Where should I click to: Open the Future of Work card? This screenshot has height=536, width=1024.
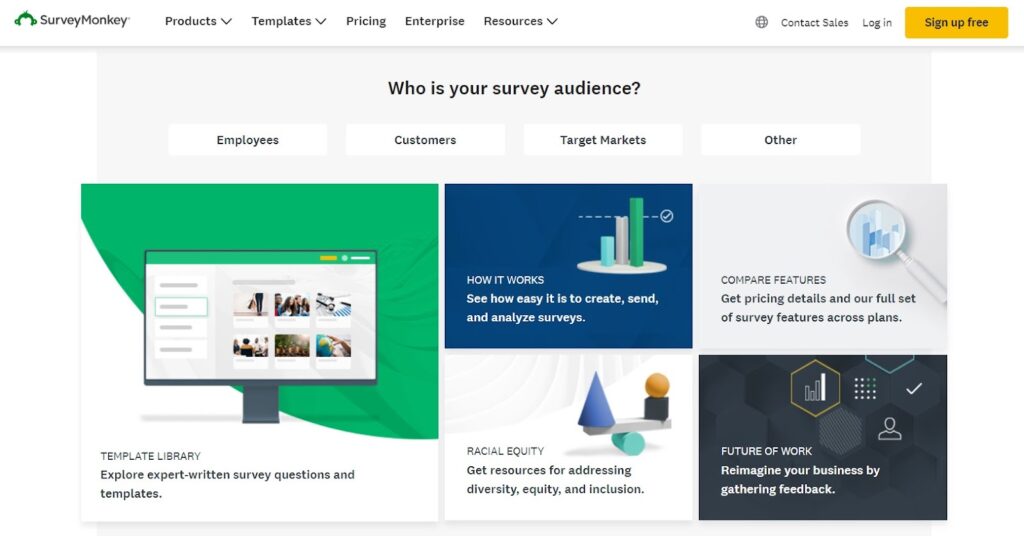pyautogui.click(x=823, y=437)
